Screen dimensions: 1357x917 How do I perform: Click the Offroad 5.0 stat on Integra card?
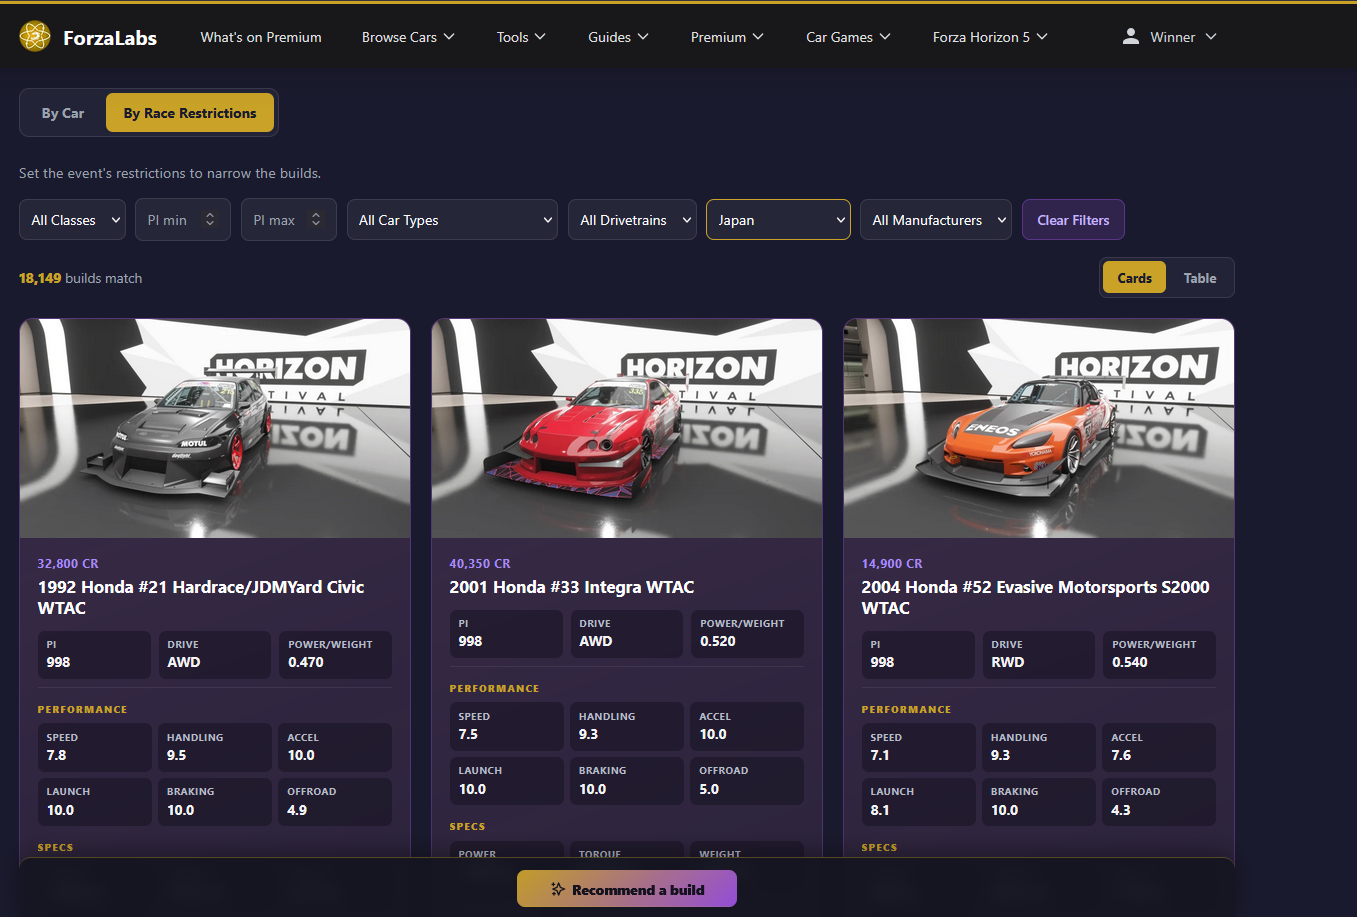pyautogui.click(x=747, y=781)
